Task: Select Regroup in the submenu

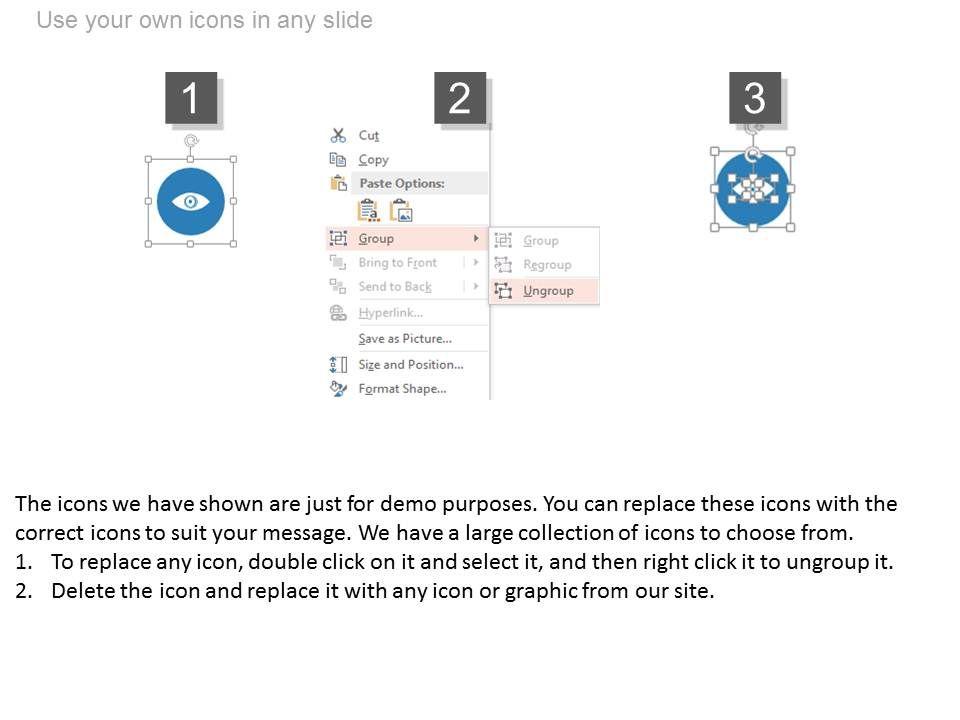Action: click(x=547, y=265)
